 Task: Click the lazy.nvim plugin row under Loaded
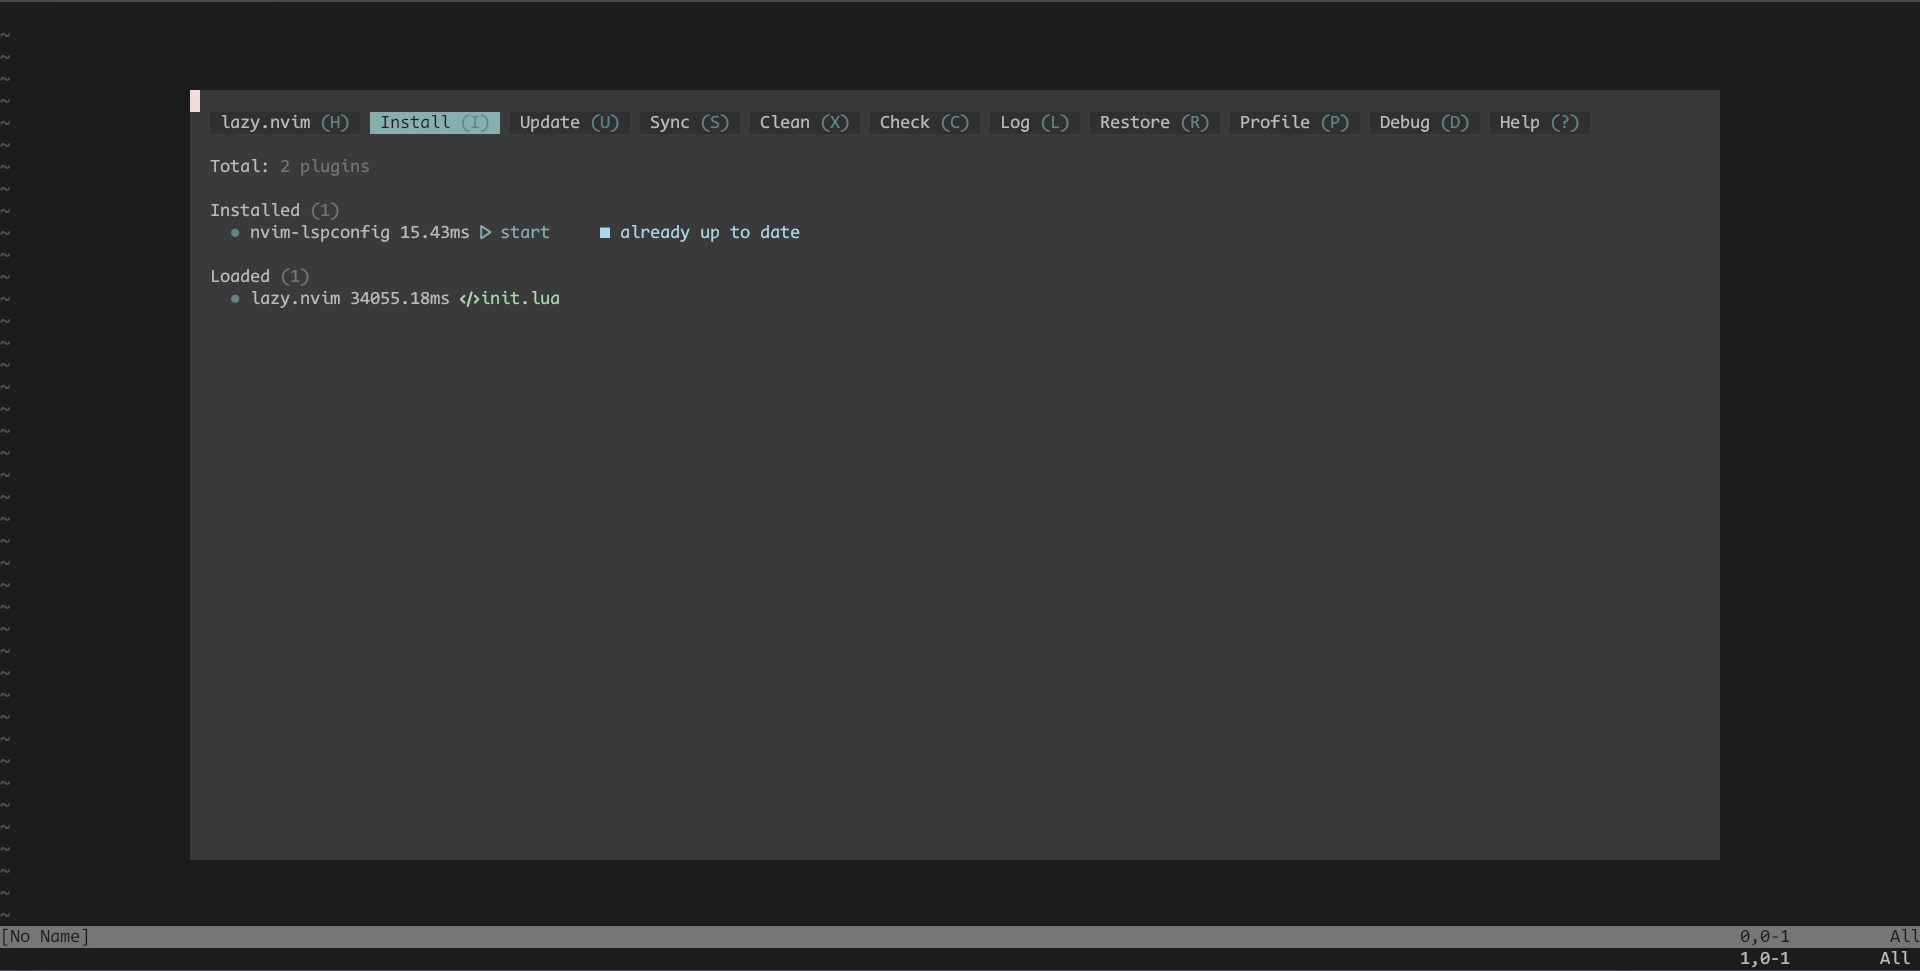tap(395, 298)
